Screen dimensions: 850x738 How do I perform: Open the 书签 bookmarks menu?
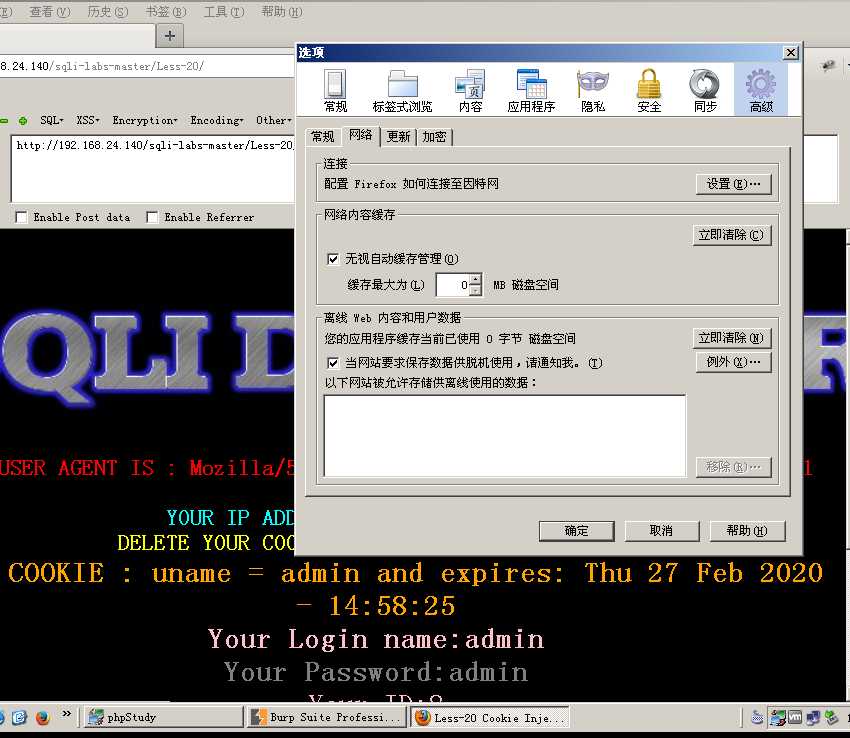point(166,11)
